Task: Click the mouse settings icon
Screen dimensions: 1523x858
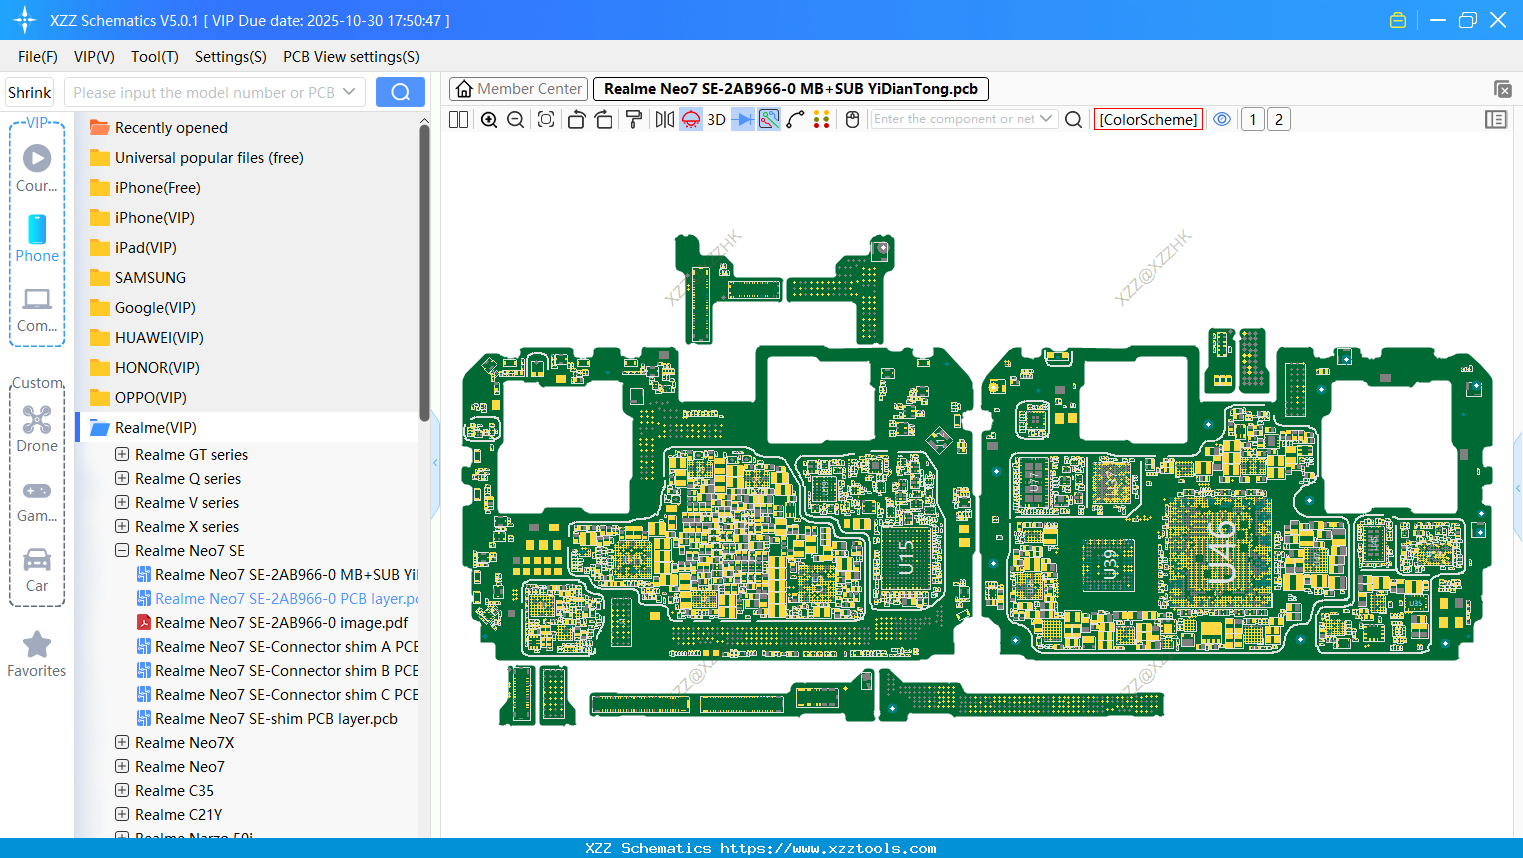Action: 853,119
